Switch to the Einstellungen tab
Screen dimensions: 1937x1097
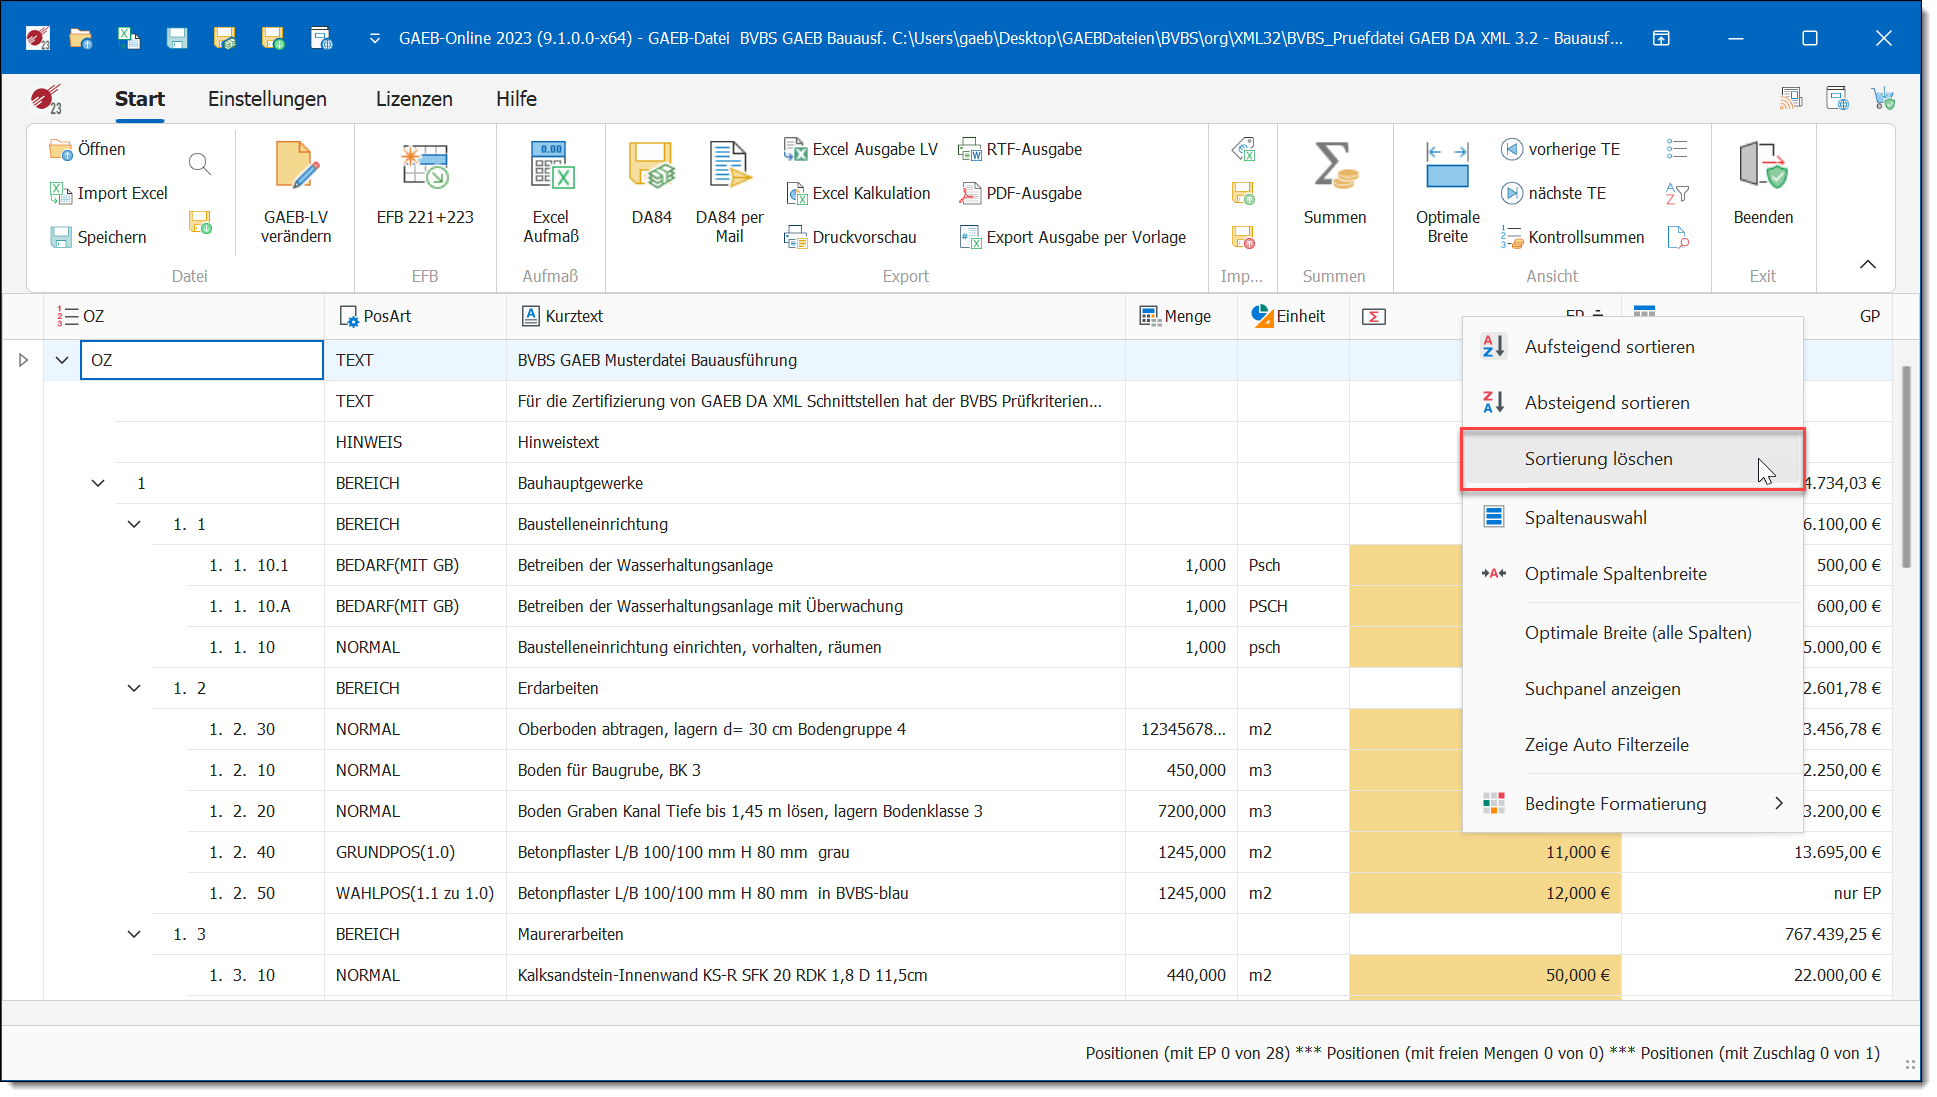pyautogui.click(x=267, y=99)
